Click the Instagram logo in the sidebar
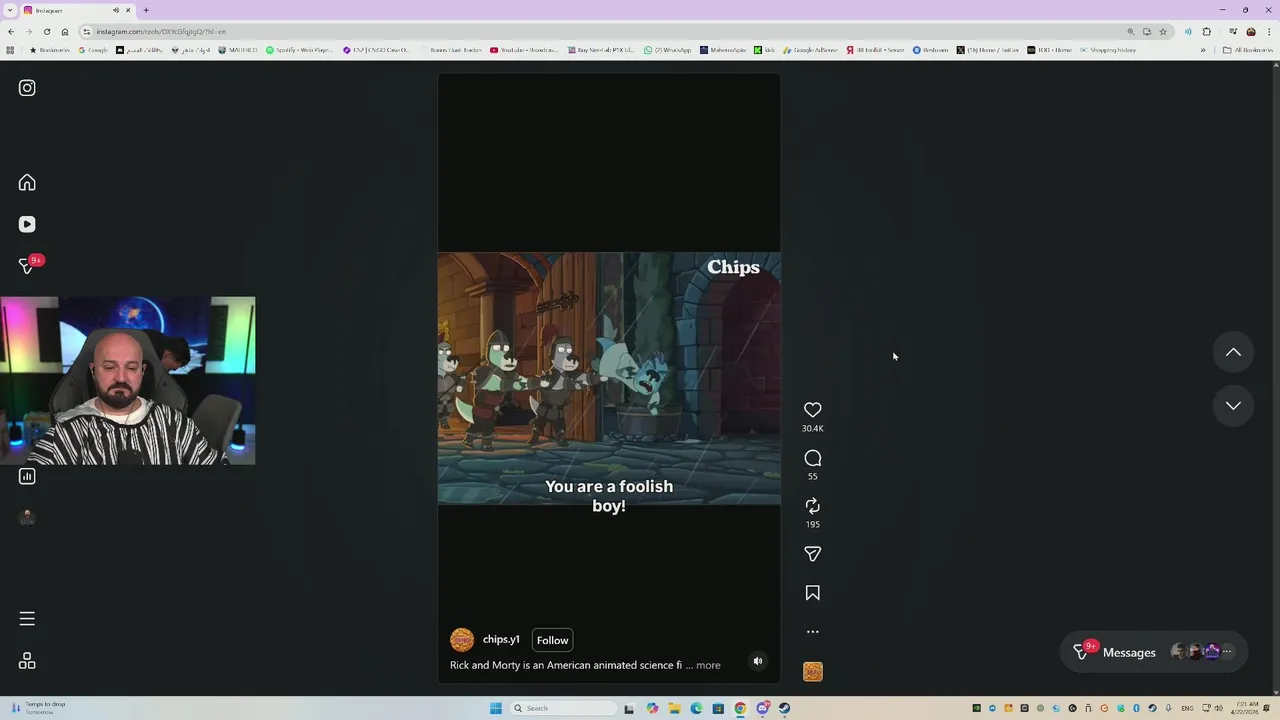This screenshot has width=1280, height=720. coord(27,88)
